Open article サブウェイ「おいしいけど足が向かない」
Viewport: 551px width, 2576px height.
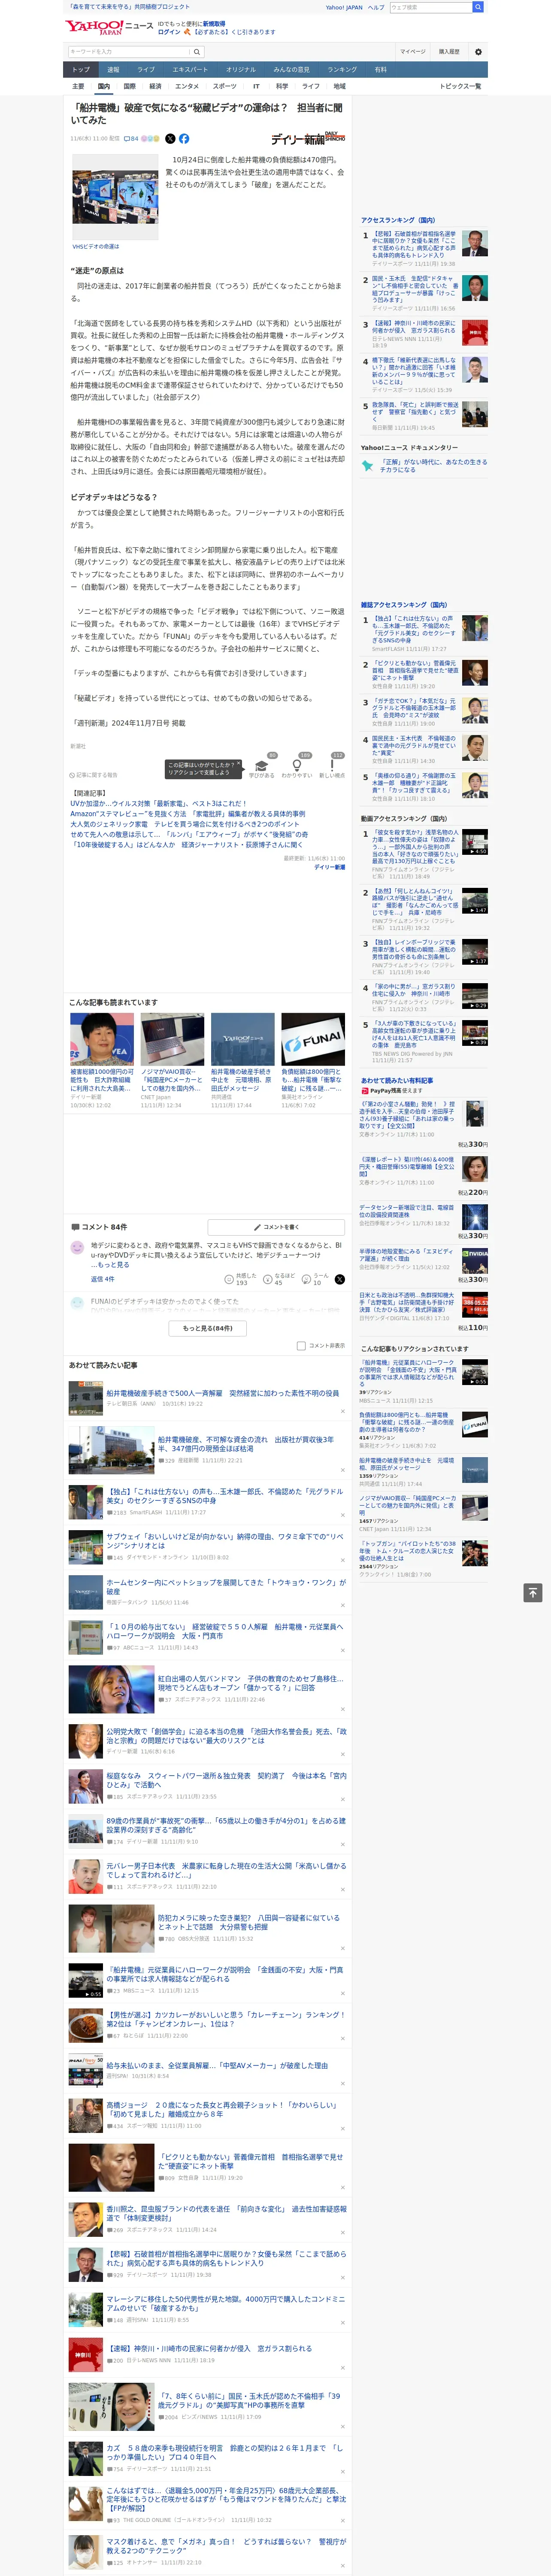[225, 1541]
